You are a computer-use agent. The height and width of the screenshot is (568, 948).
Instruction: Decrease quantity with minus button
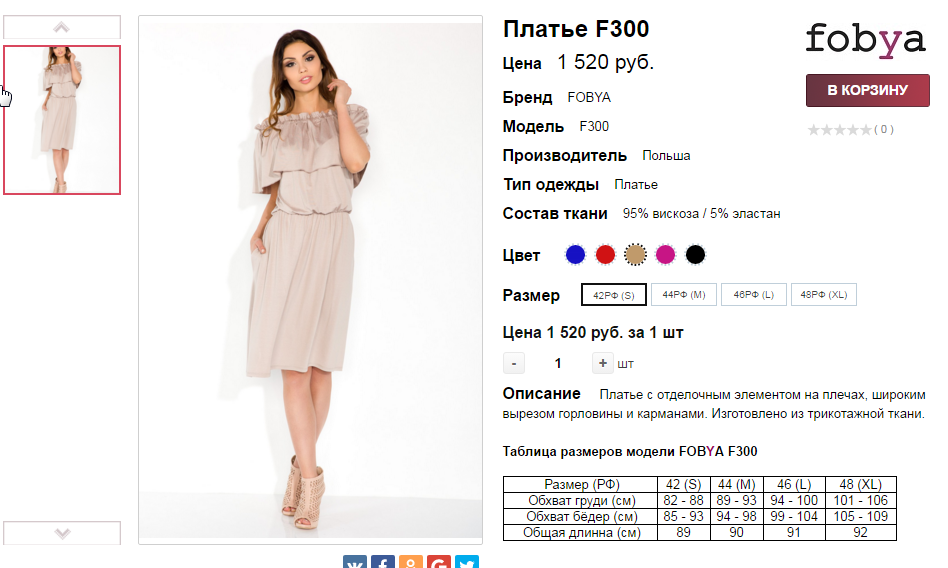(514, 364)
